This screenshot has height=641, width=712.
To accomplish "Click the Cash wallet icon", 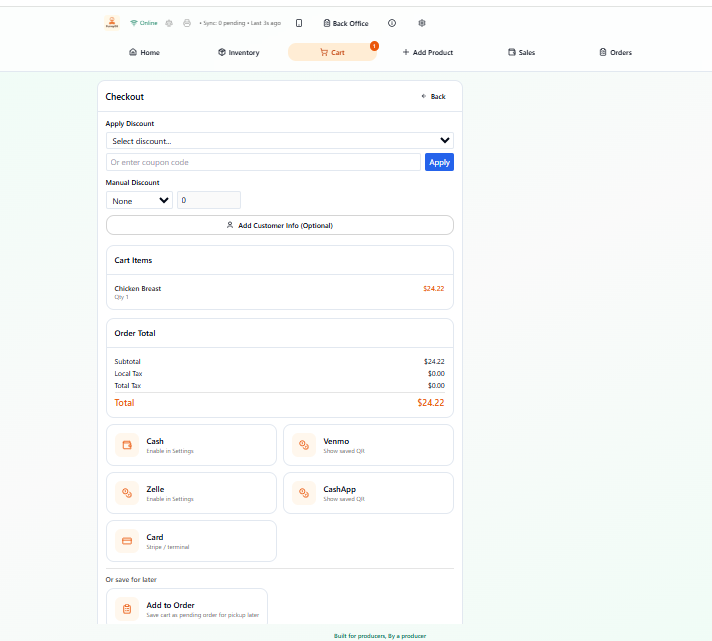I will tap(127, 445).
